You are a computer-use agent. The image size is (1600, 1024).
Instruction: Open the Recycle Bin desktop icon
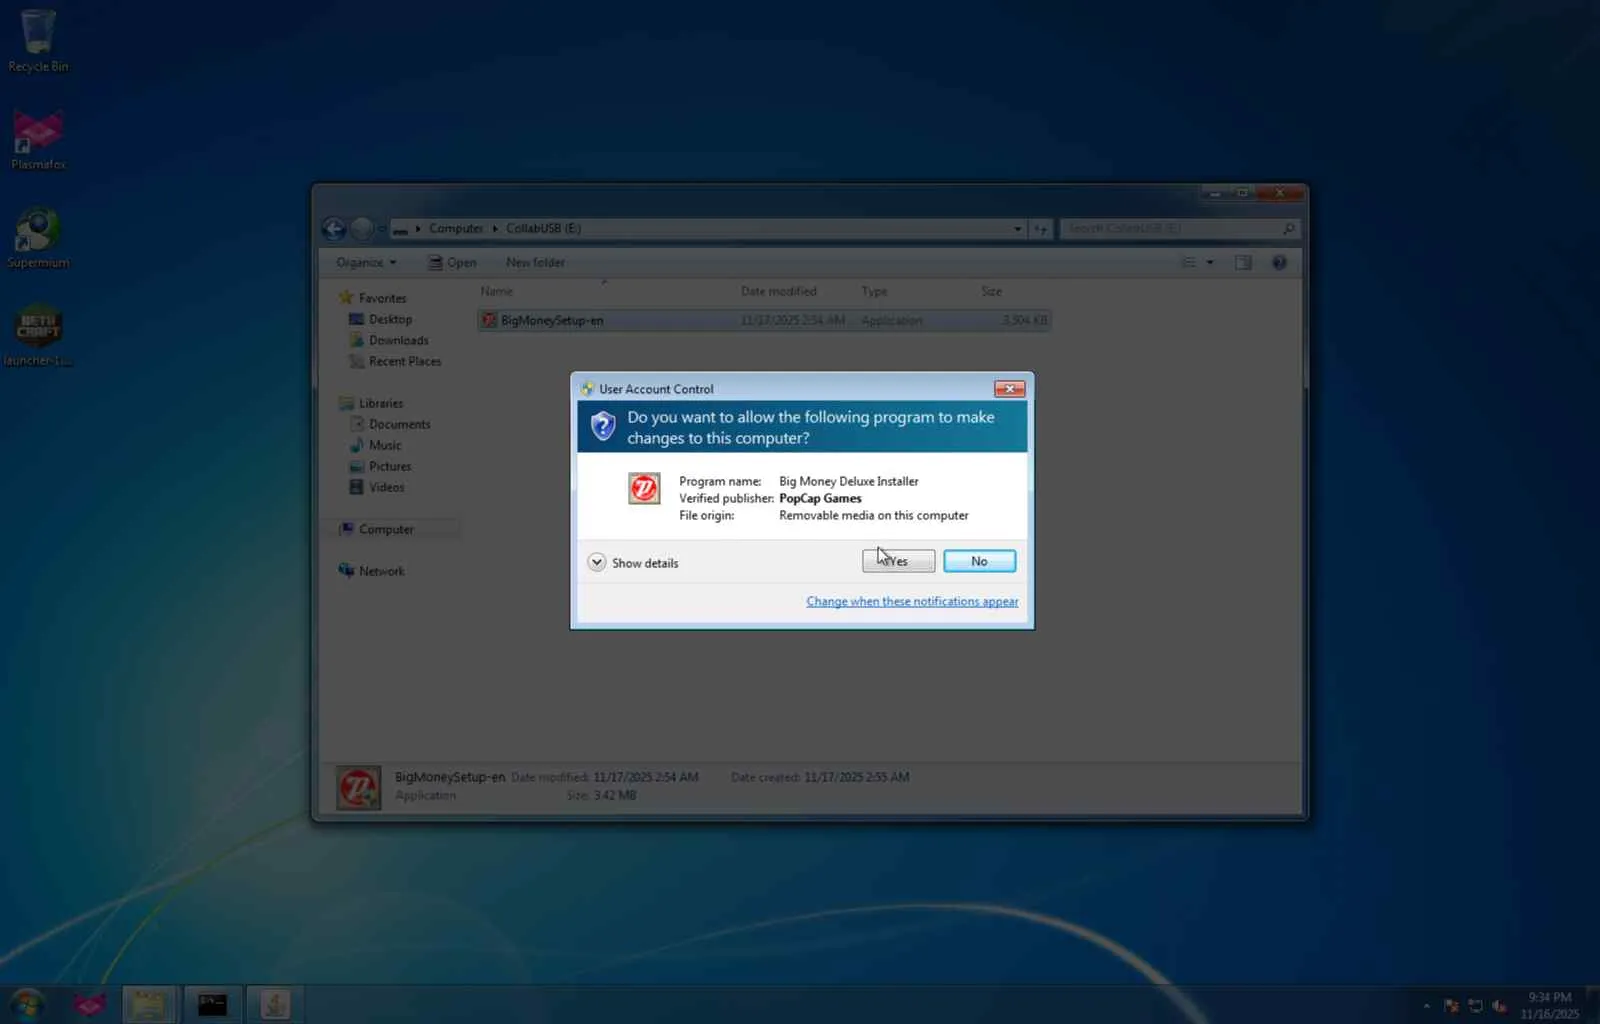[x=38, y=40]
